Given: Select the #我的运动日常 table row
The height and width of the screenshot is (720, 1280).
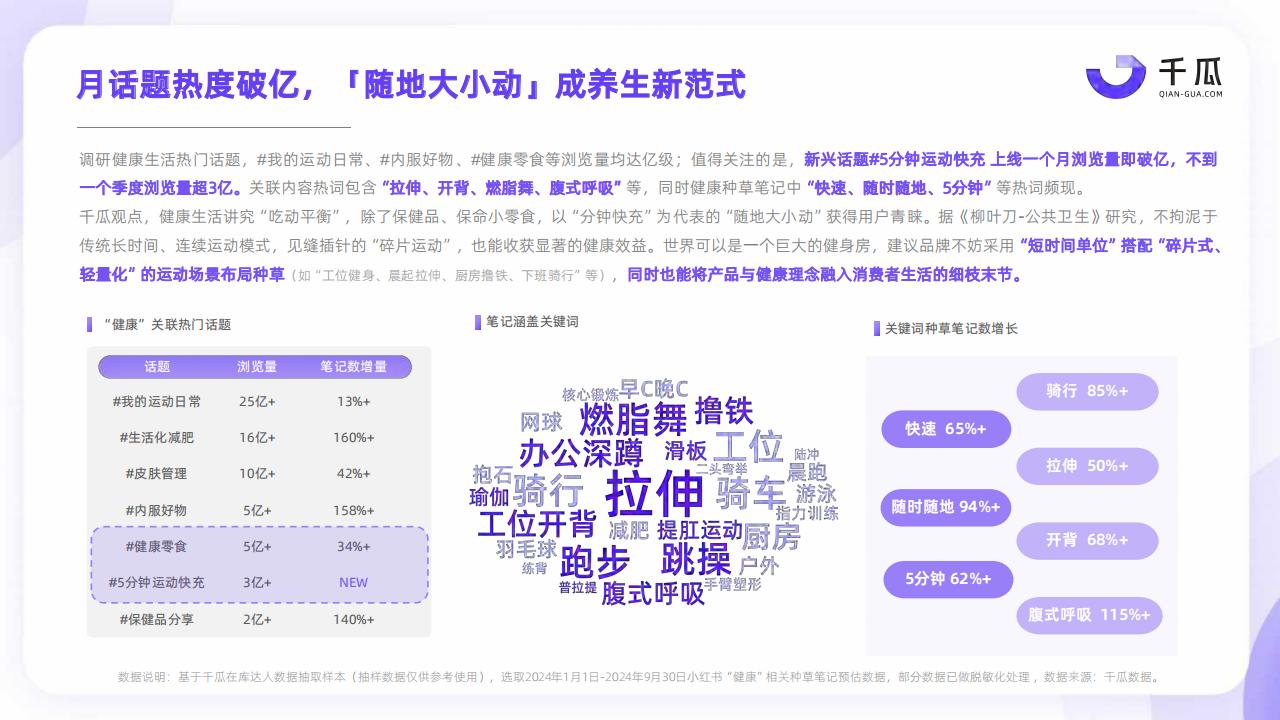Looking at the screenshot, I should pyautogui.click(x=259, y=402).
